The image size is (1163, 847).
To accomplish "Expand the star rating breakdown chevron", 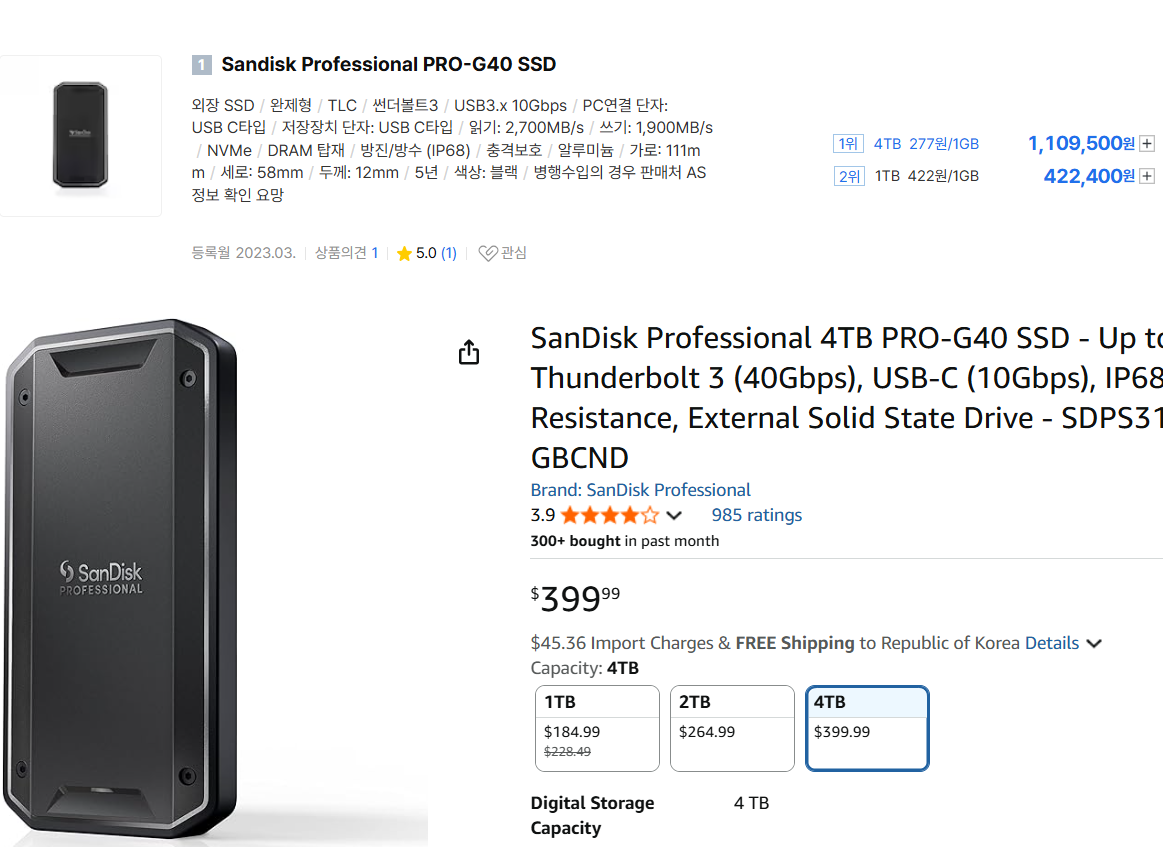I will click(675, 516).
